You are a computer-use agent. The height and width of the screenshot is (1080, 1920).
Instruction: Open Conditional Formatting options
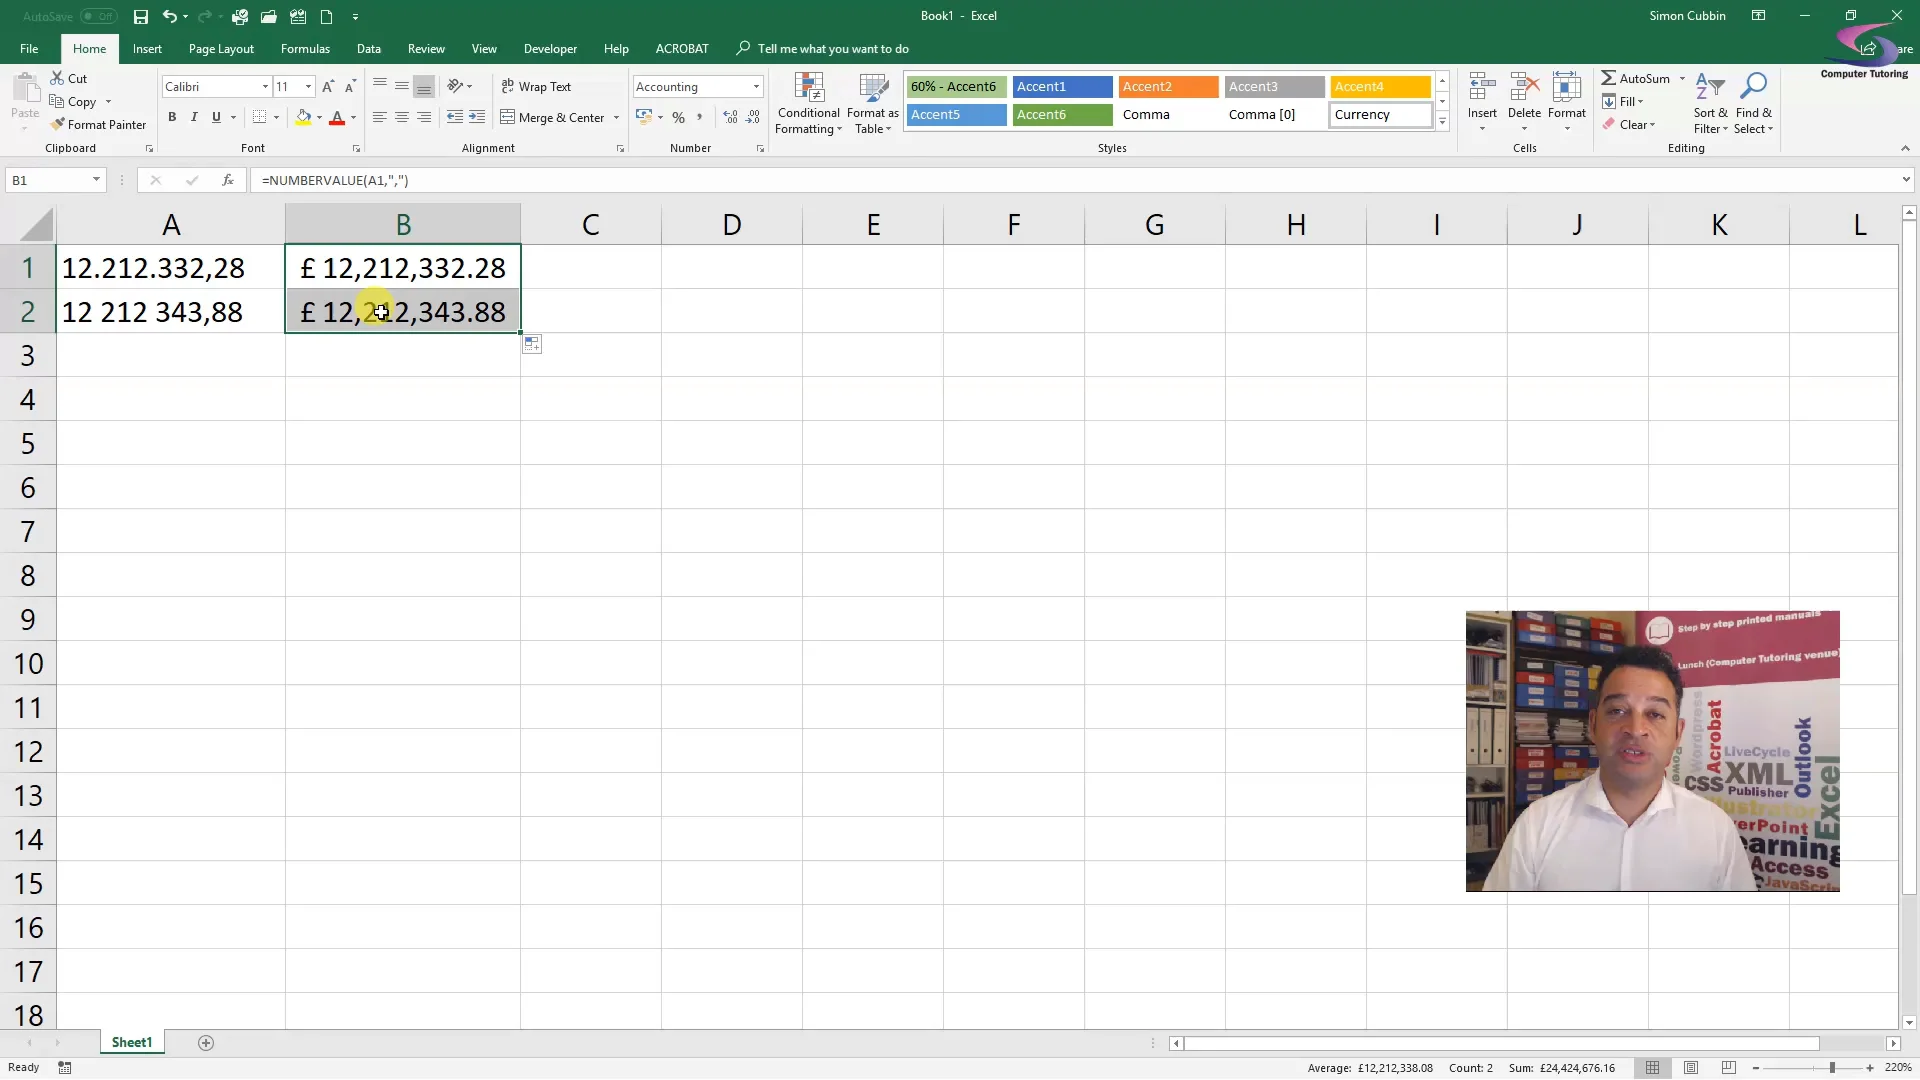[x=808, y=103]
